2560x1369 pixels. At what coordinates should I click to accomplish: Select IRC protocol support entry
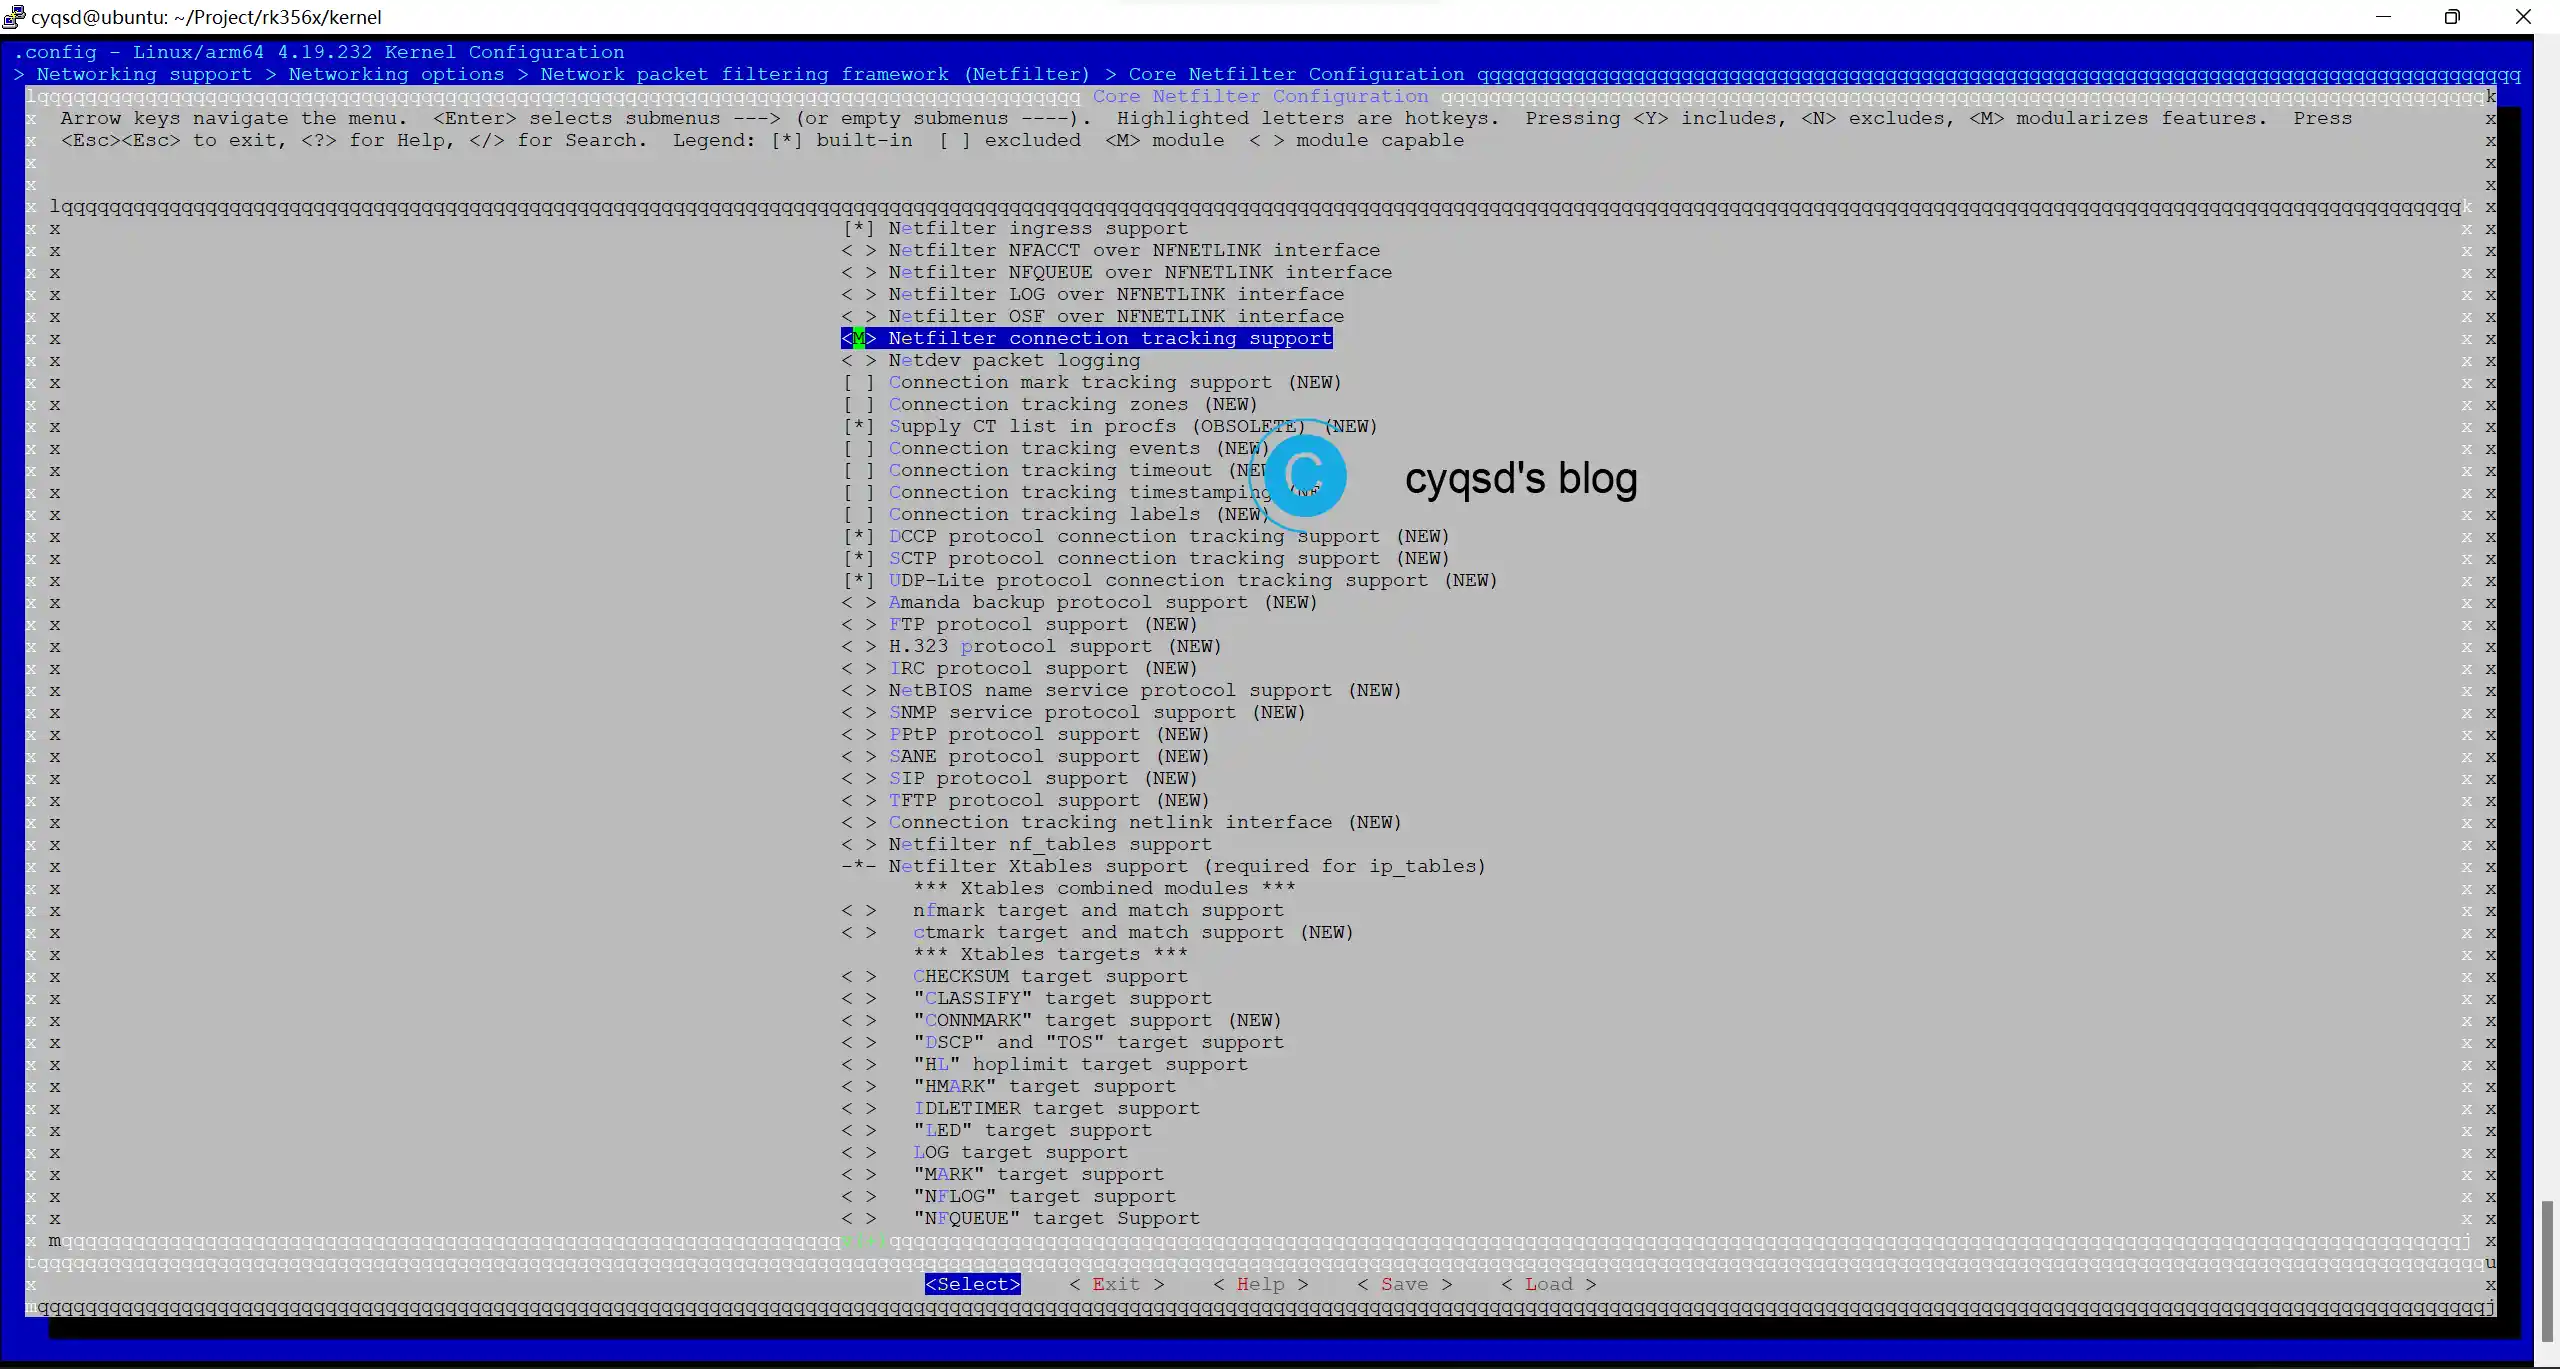pos(1020,668)
